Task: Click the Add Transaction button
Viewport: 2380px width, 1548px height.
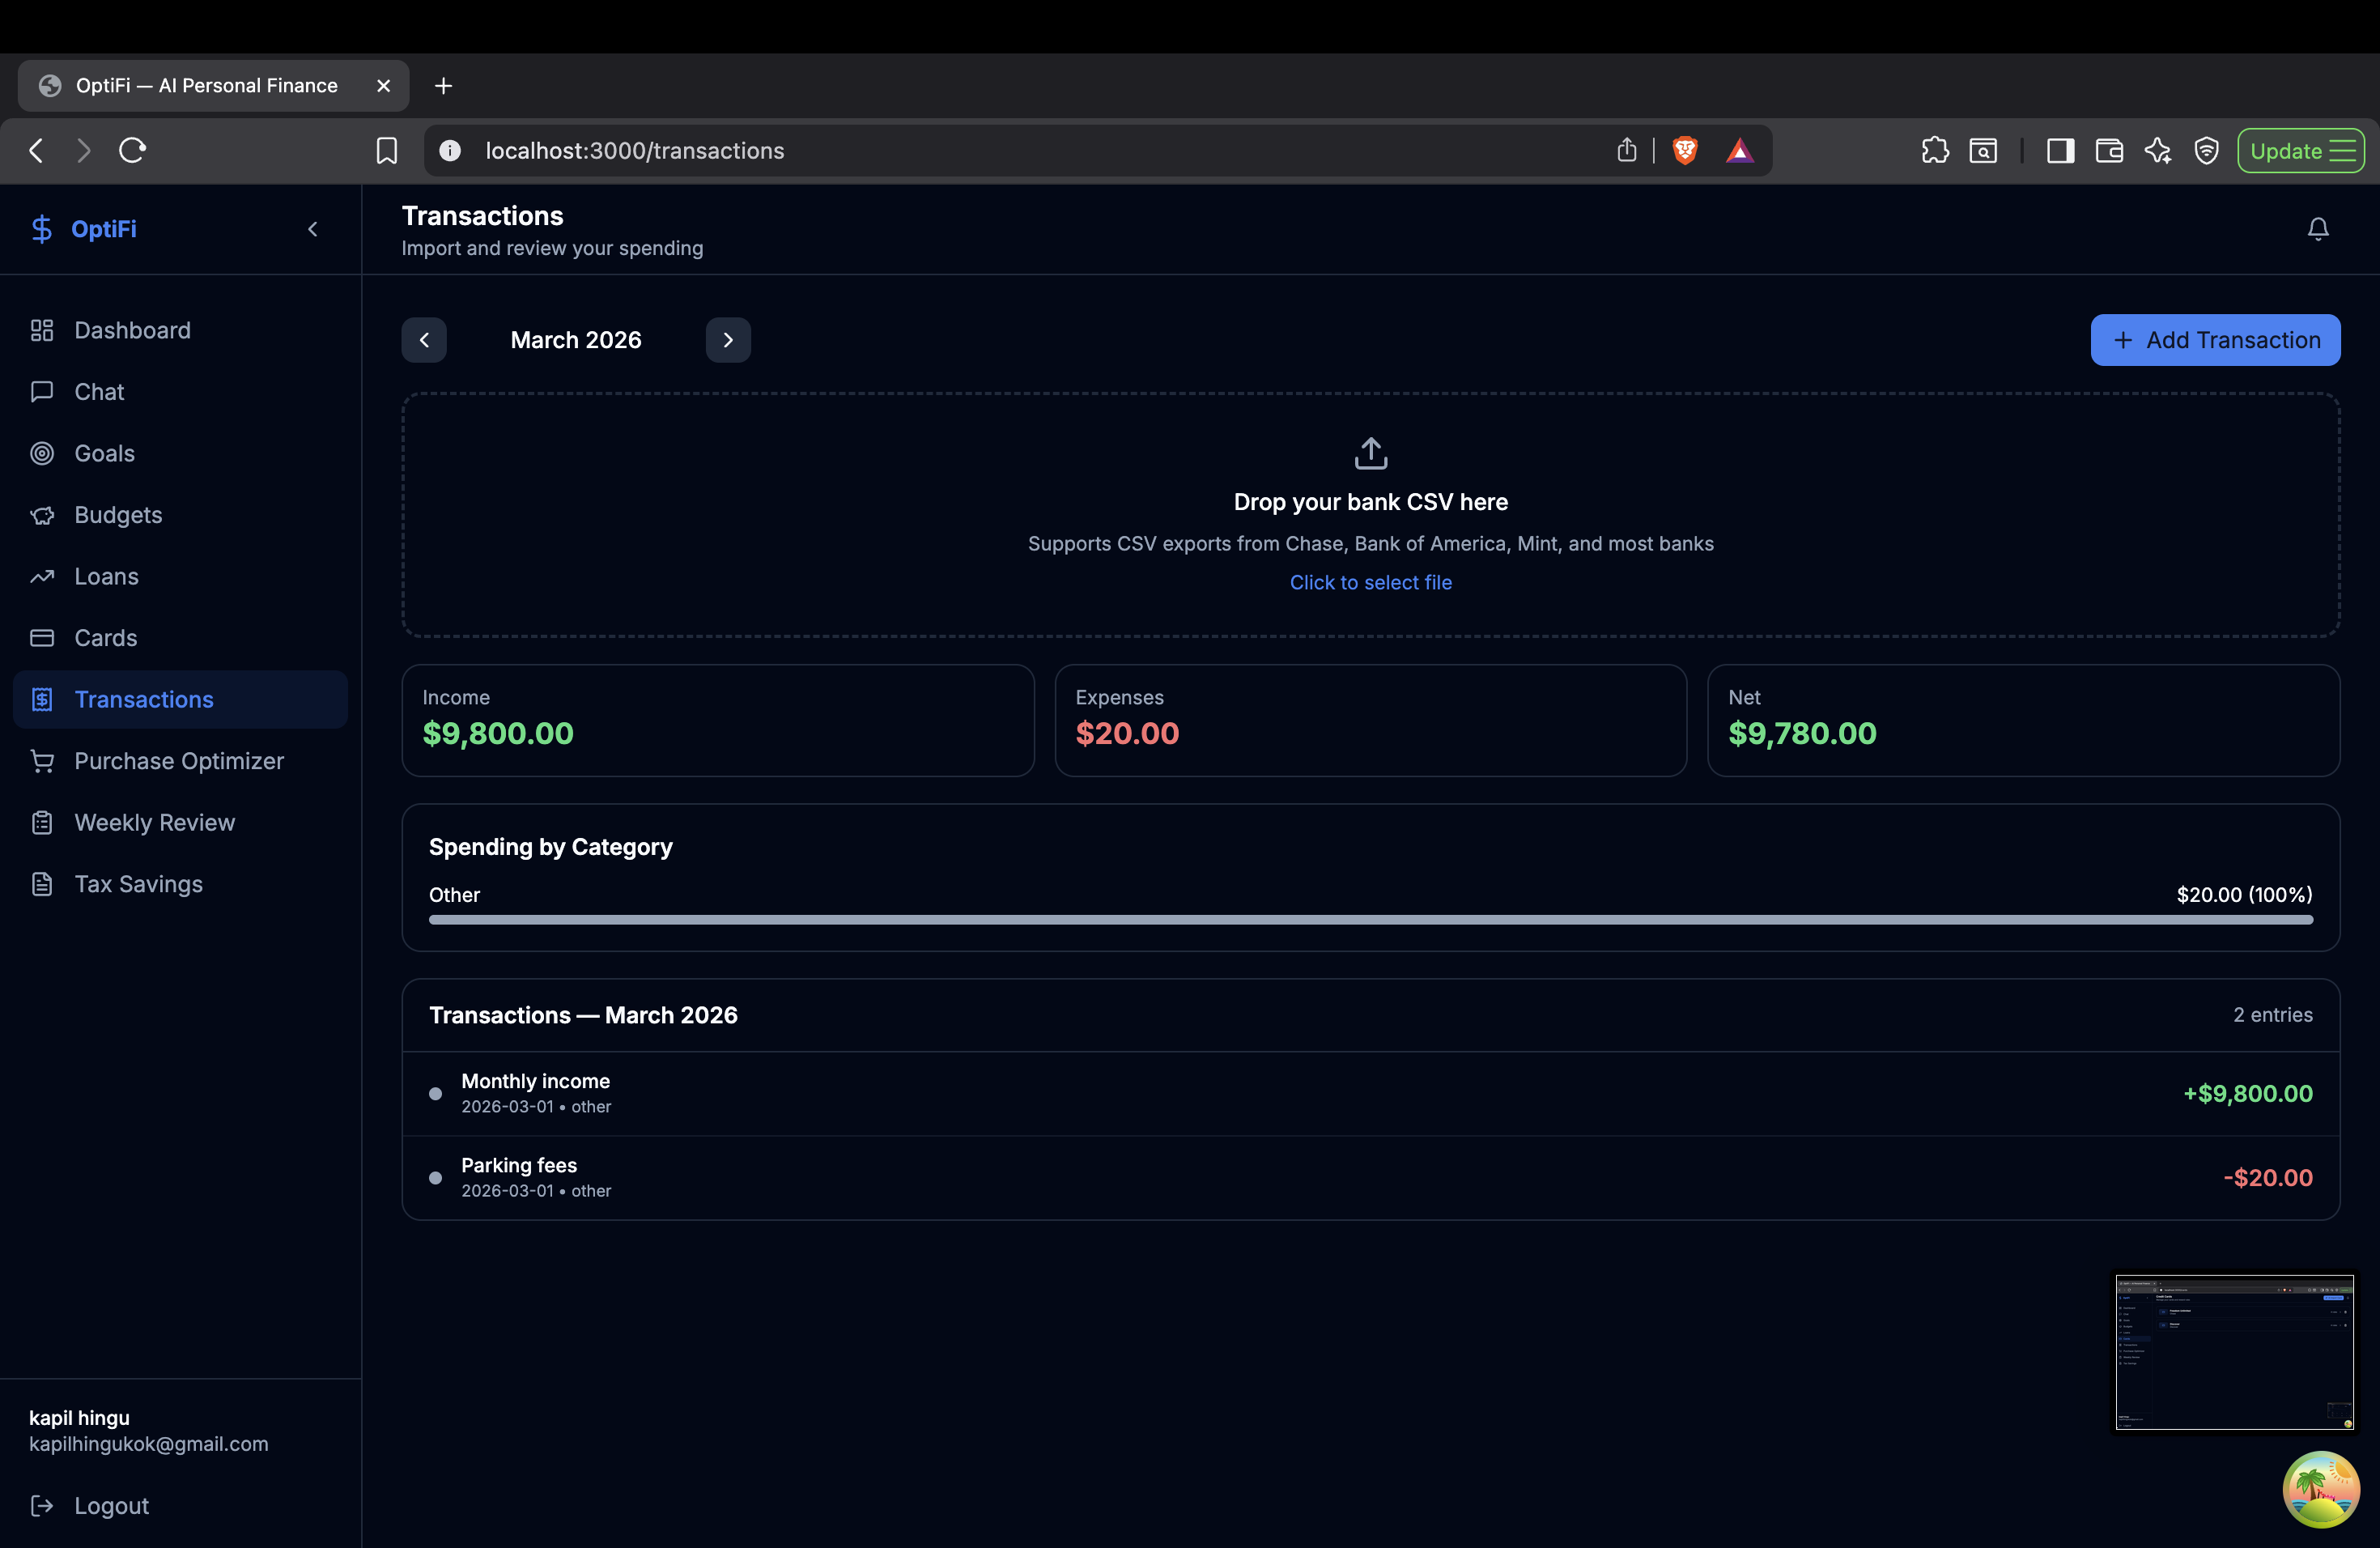Action: (x=2214, y=340)
